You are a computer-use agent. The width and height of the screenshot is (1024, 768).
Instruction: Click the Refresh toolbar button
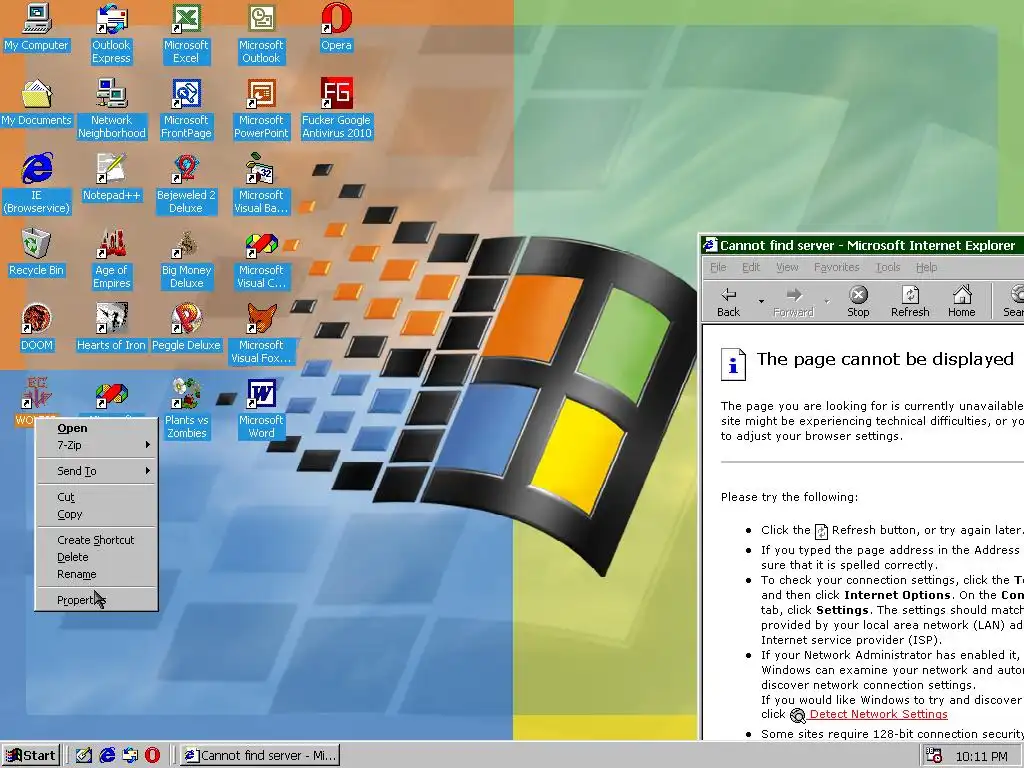coord(910,302)
